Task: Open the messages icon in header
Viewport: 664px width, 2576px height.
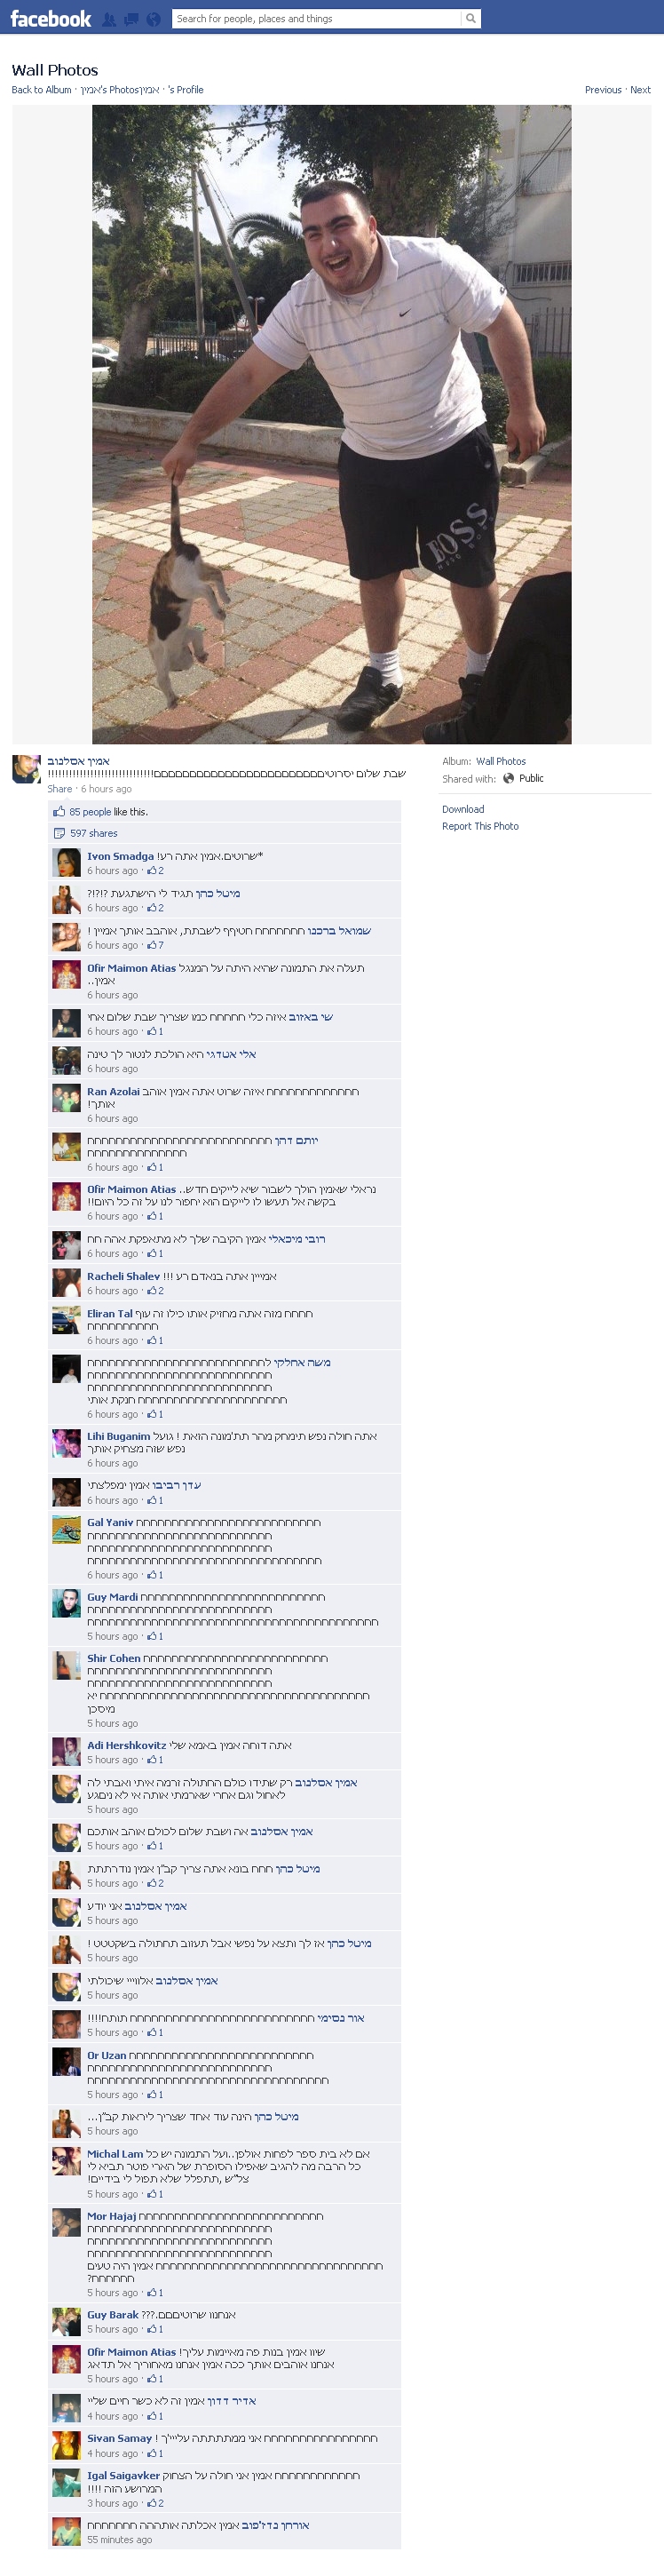Action: 131,19
